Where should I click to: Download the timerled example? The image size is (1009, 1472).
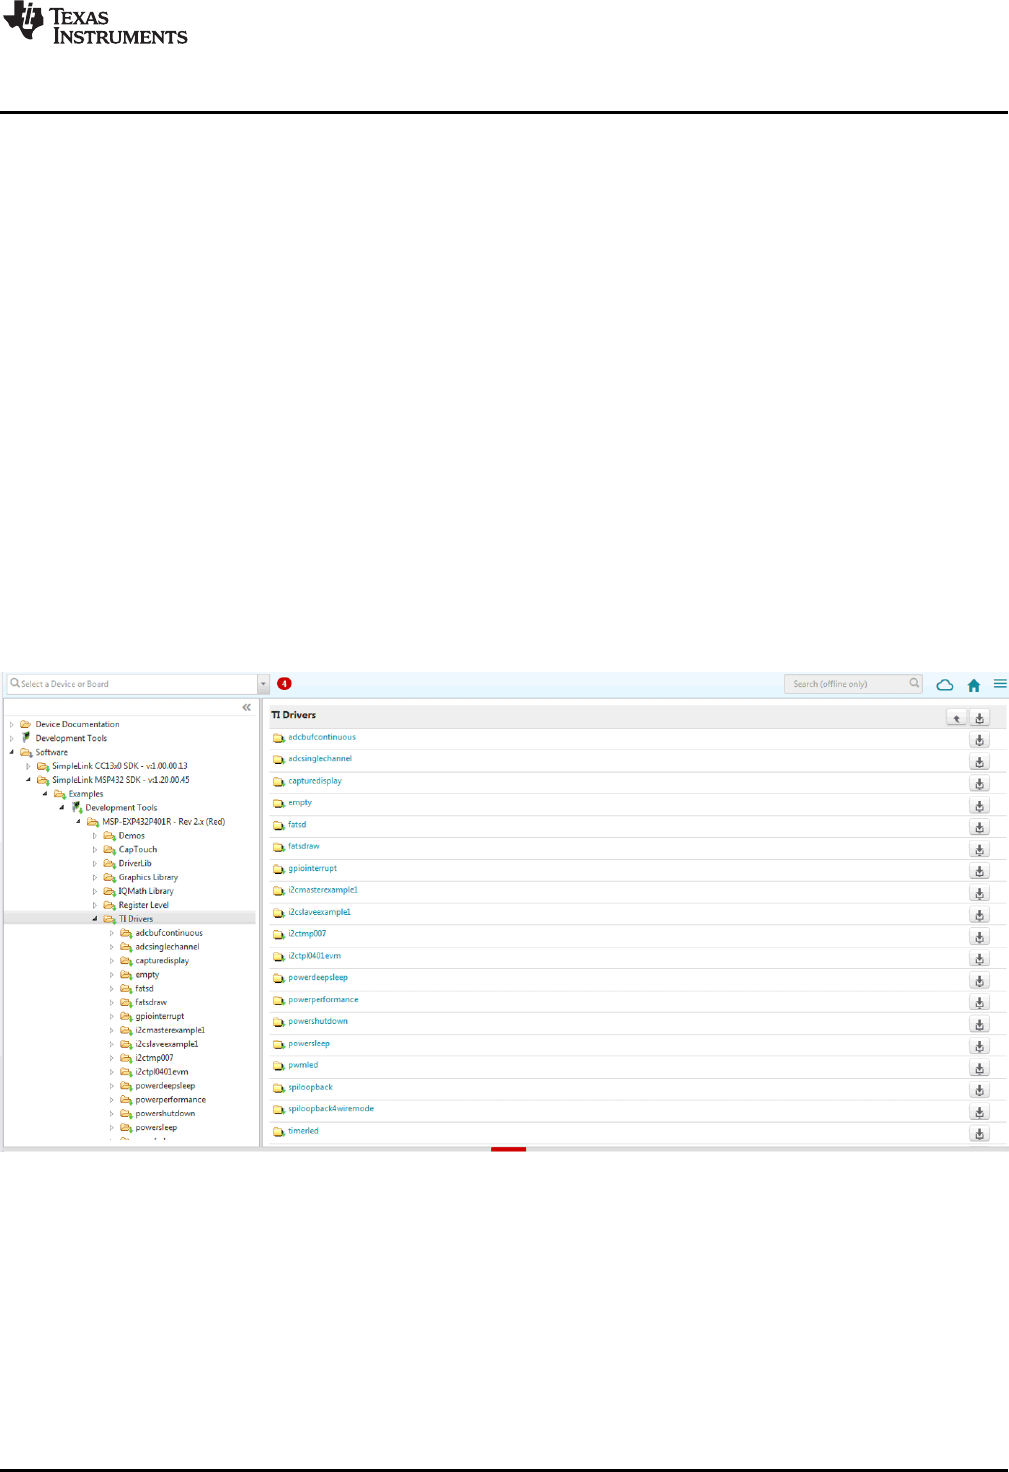tap(980, 1134)
